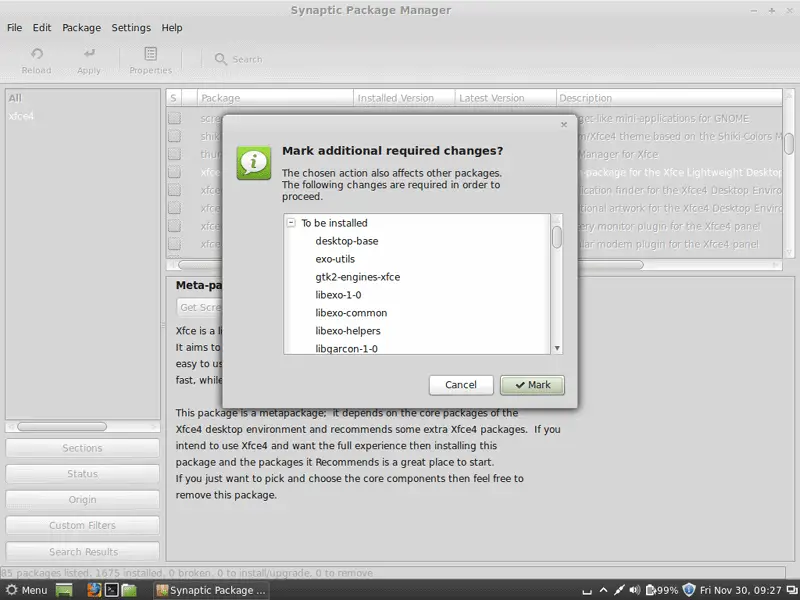This screenshot has width=800, height=600.
Task: Toggle checkbox of cellular modem plugin row
Action: tap(174, 243)
